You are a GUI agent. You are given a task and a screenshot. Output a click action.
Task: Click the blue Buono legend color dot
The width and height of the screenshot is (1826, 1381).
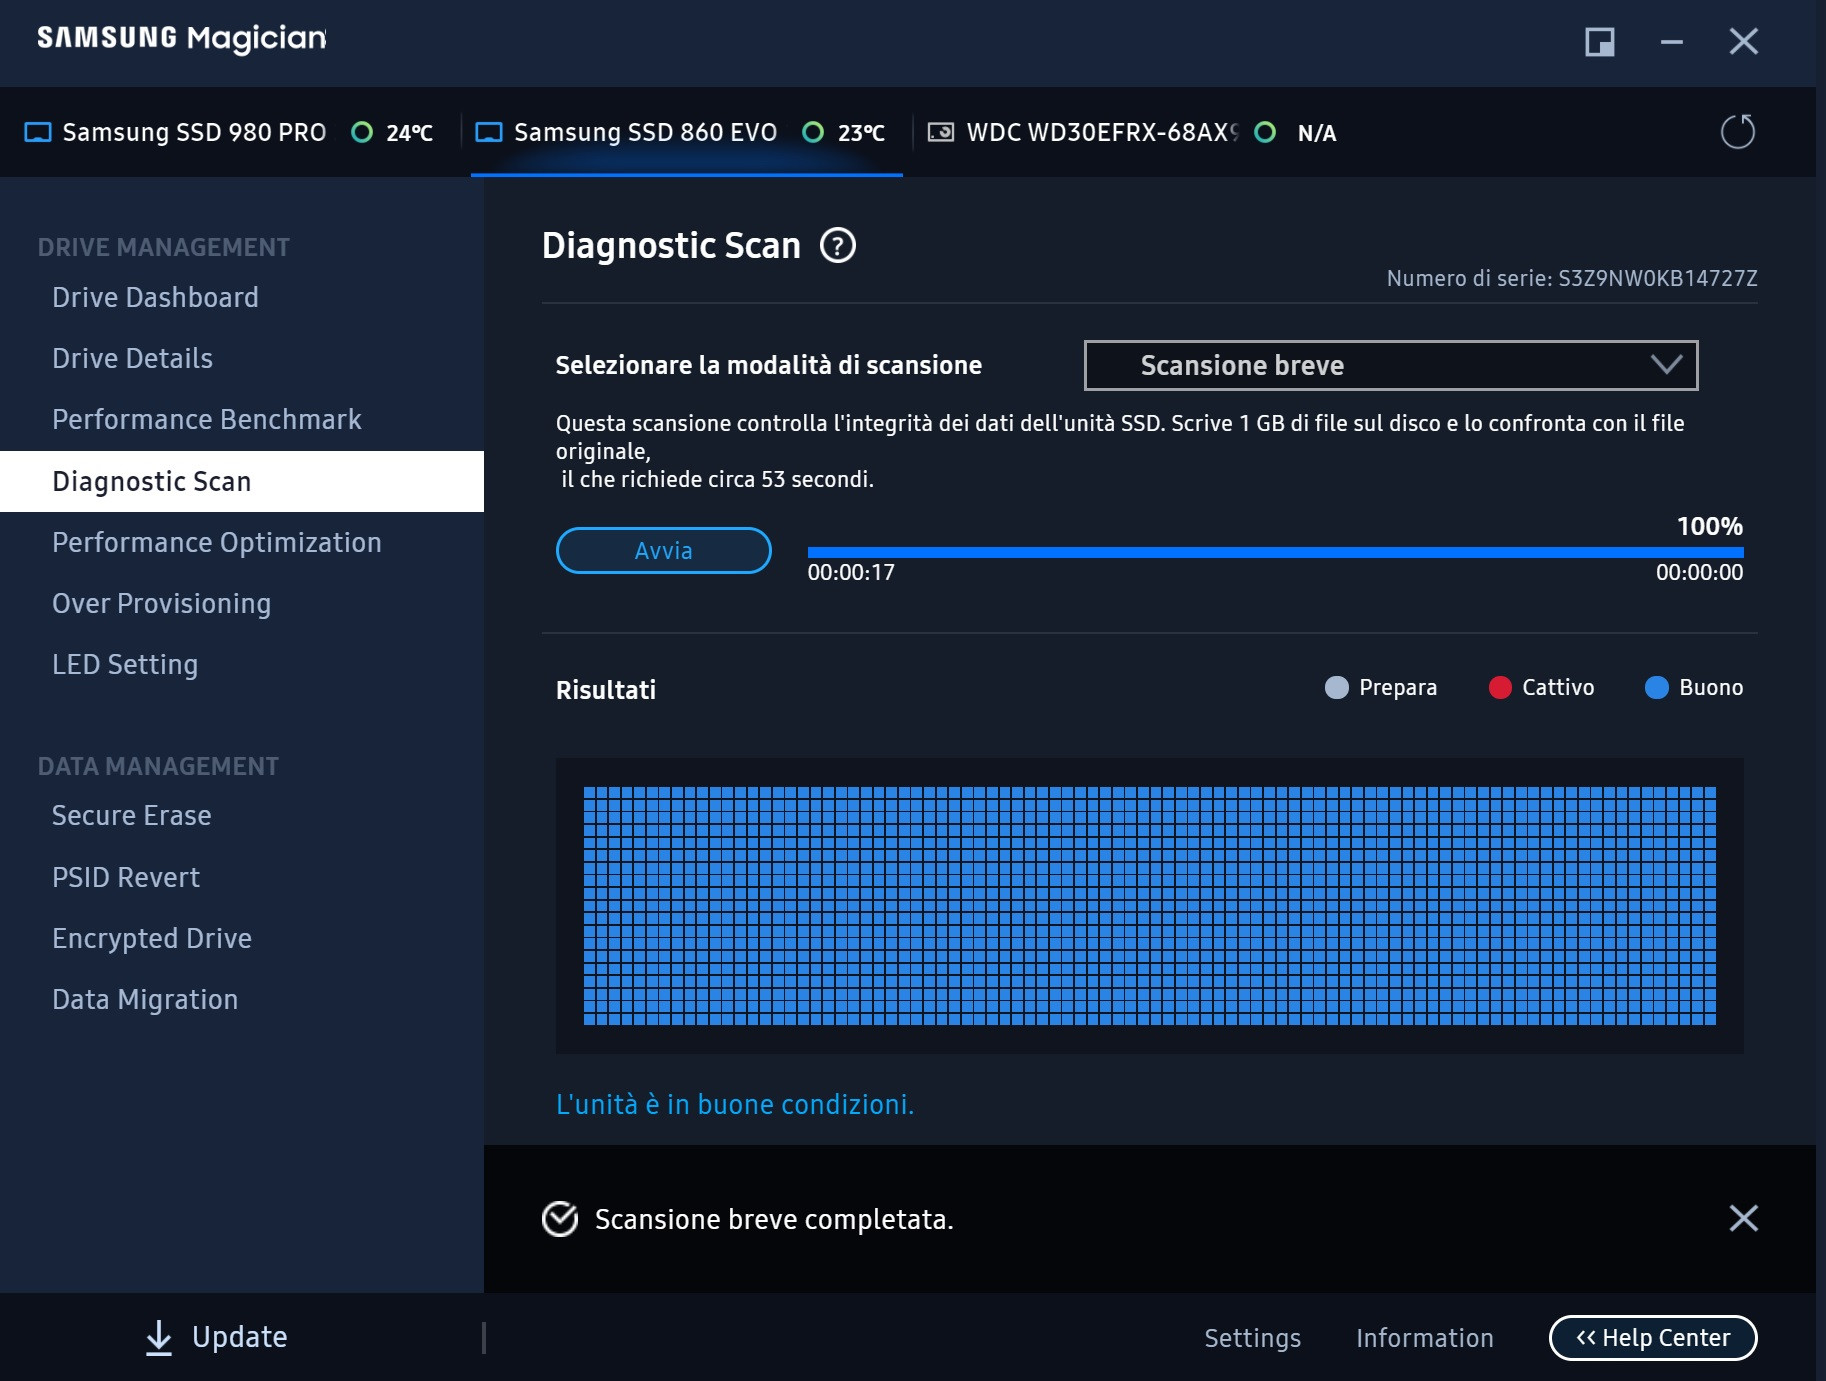[x=1656, y=688]
